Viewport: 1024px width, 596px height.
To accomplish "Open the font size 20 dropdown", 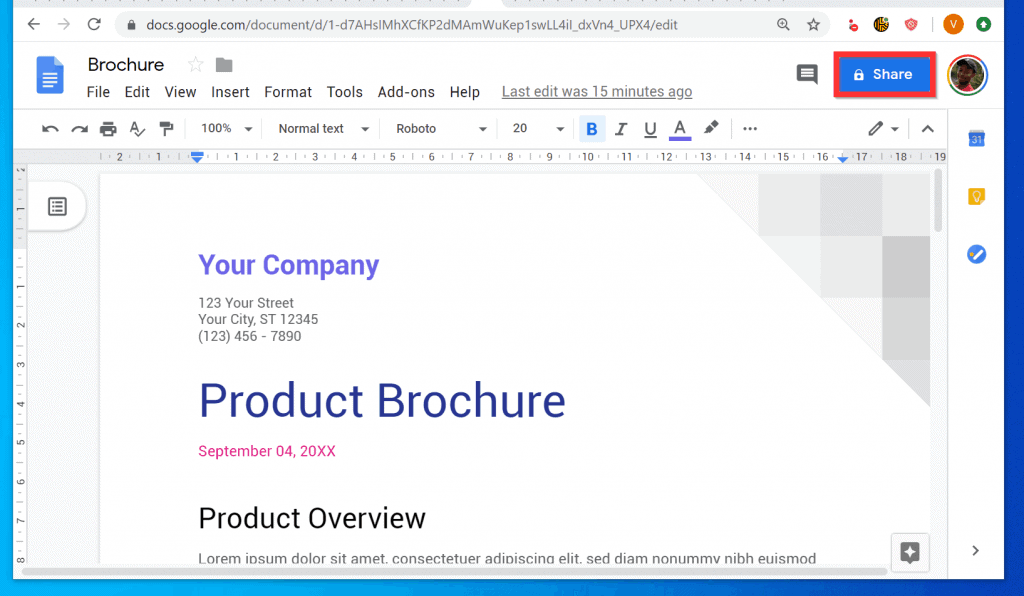I will point(537,129).
